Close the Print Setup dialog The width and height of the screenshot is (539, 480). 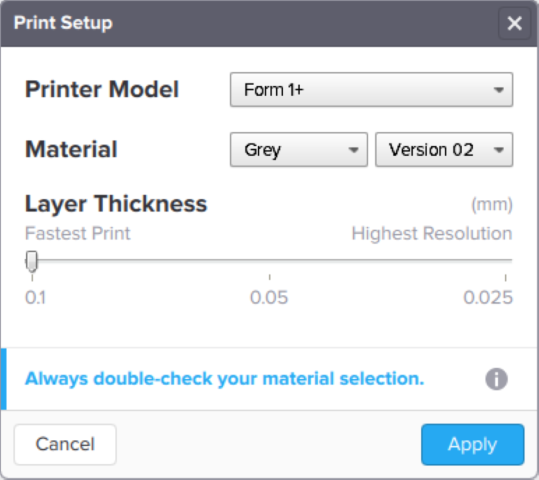coord(515,23)
